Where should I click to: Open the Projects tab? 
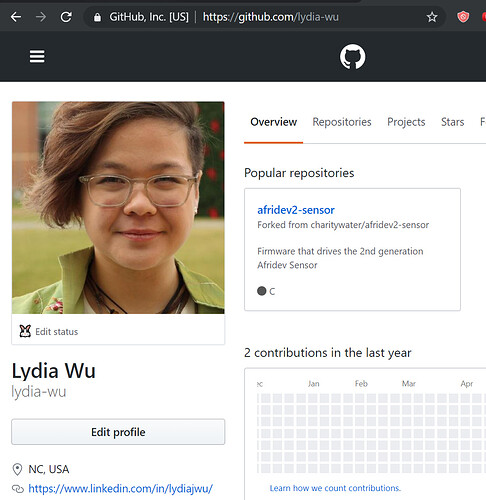406,122
